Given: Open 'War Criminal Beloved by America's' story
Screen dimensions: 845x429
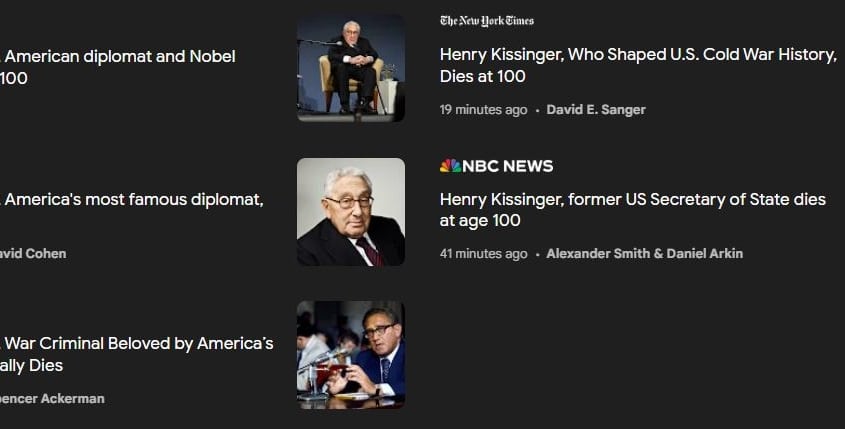Looking at the screenshot, I should coord(137,354).
